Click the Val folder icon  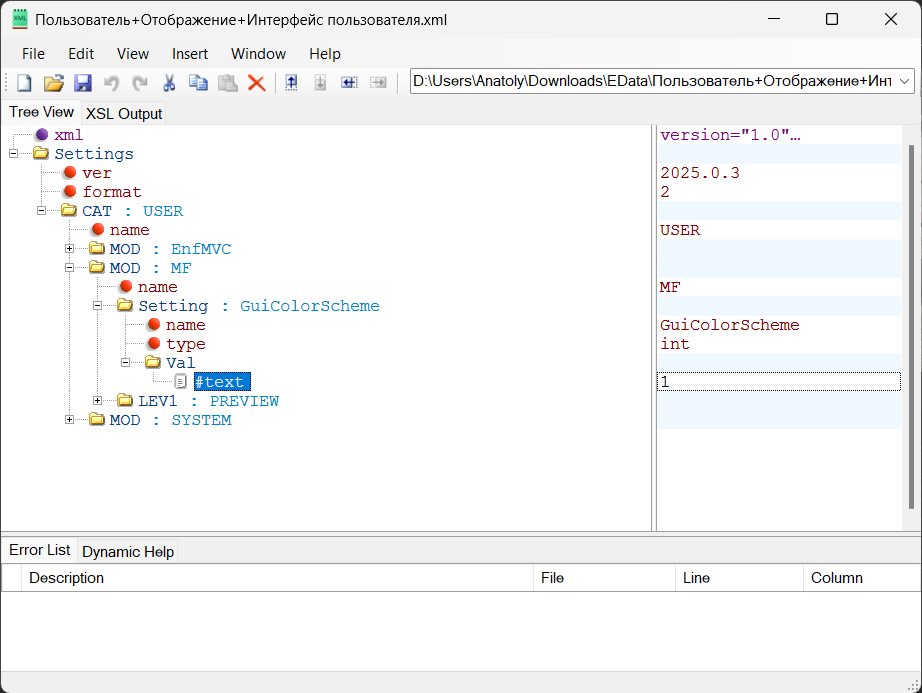[x=153, y=362]
